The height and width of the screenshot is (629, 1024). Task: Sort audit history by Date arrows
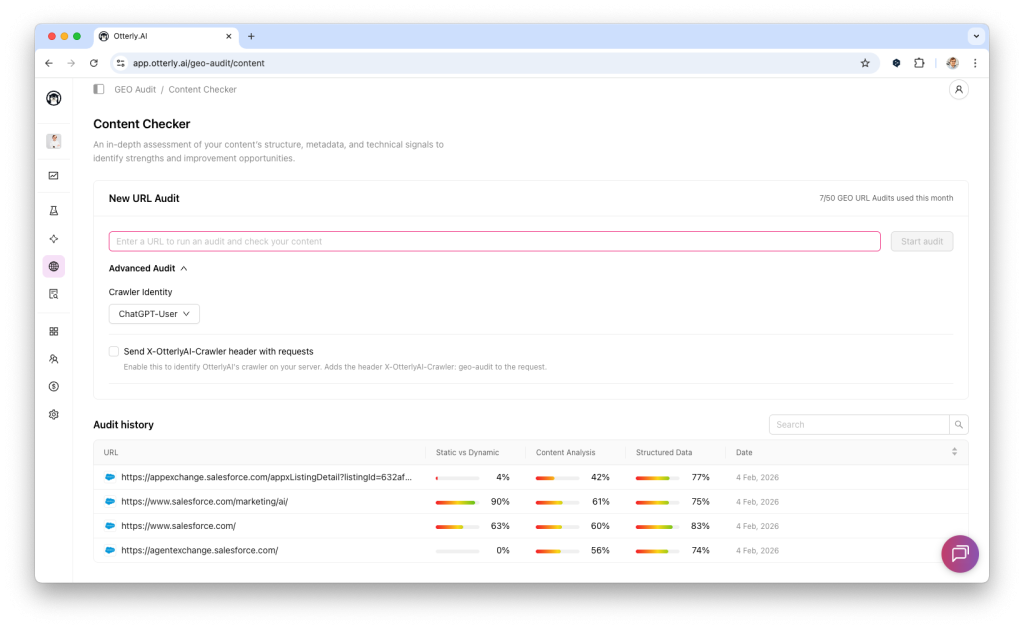(954, 452)
